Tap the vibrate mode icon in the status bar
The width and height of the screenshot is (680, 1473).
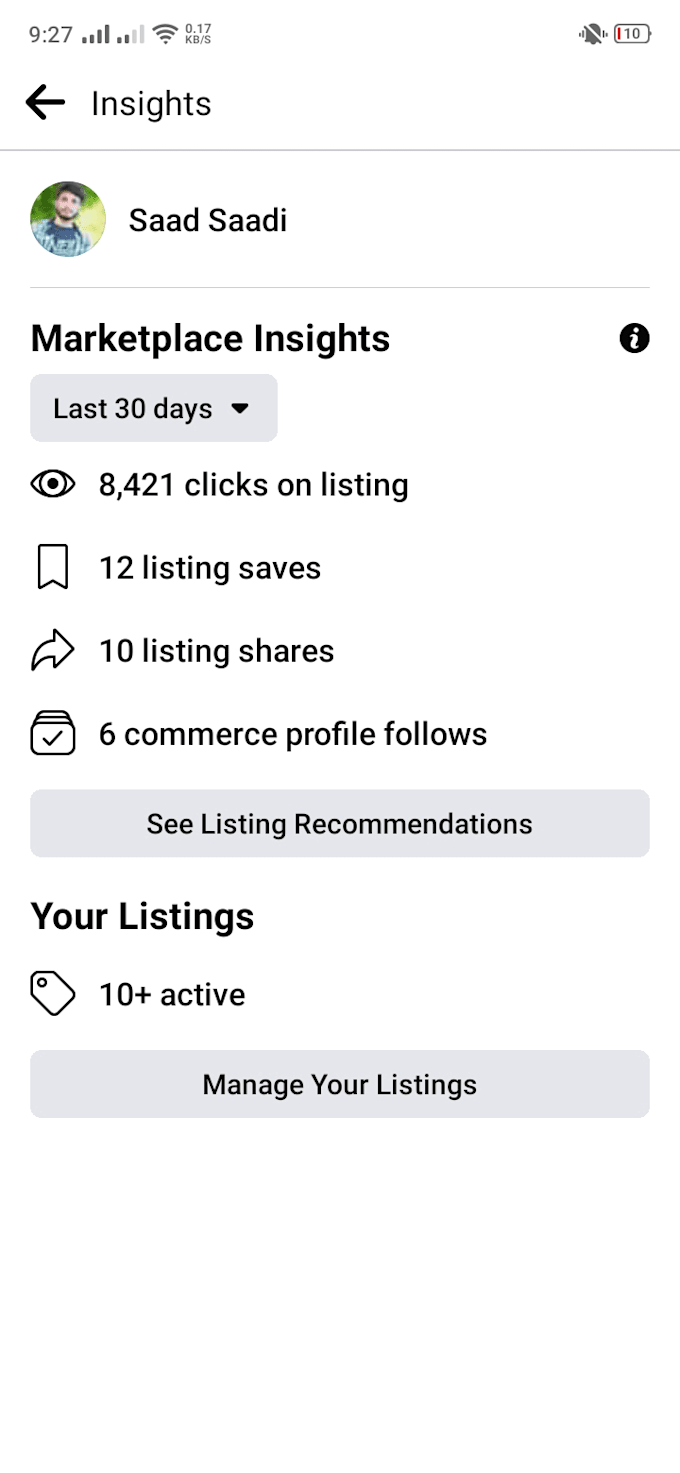click(x=591, y=33)
